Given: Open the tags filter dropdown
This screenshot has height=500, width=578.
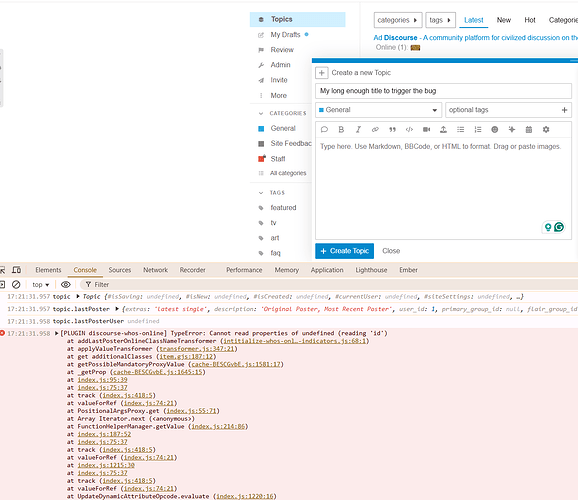Looking at the screenshot, I should 441,20.
